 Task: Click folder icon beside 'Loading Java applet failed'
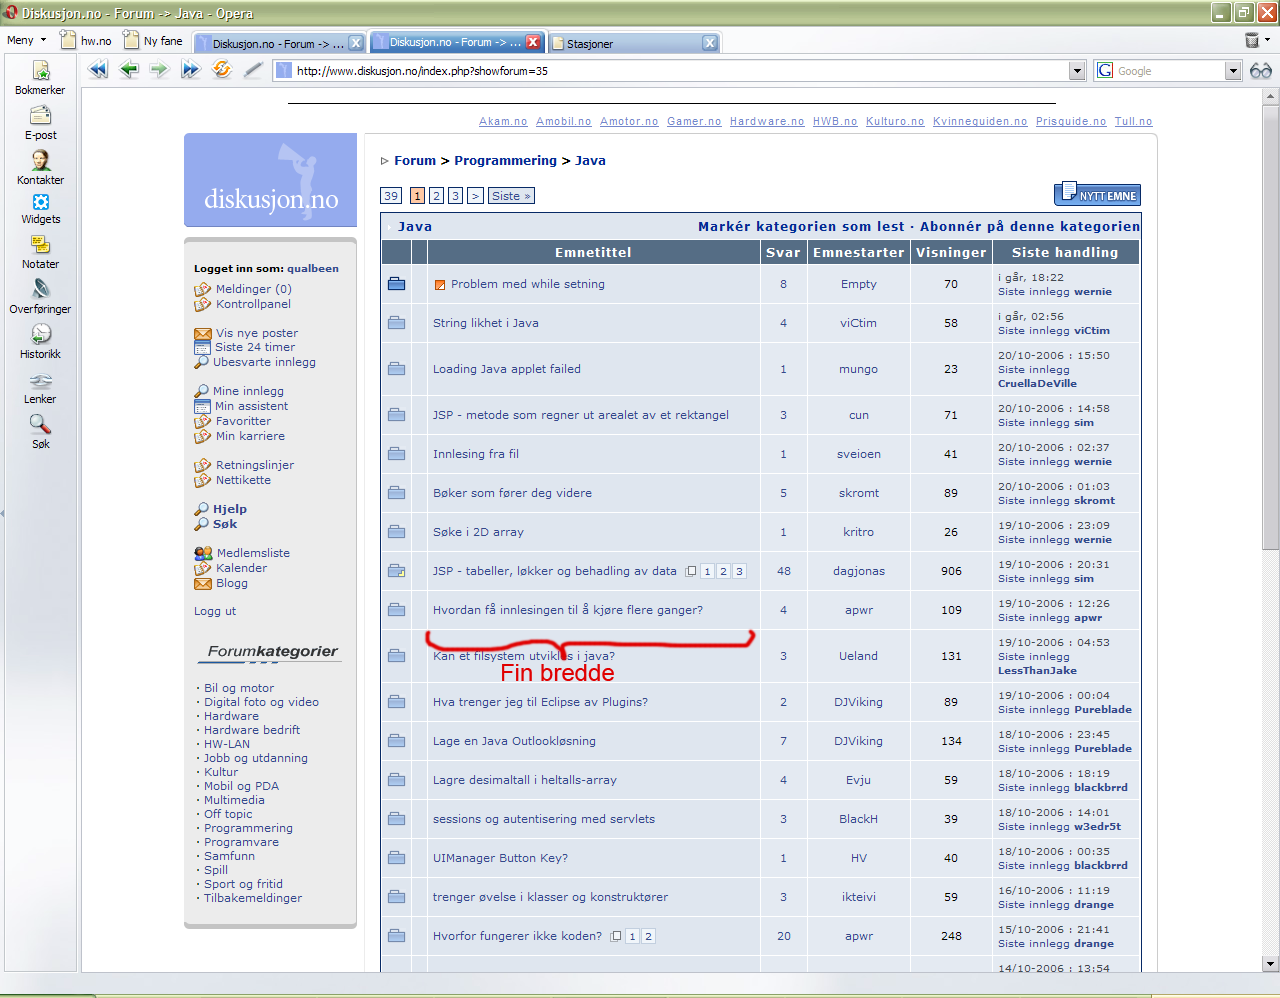point(397,369)
